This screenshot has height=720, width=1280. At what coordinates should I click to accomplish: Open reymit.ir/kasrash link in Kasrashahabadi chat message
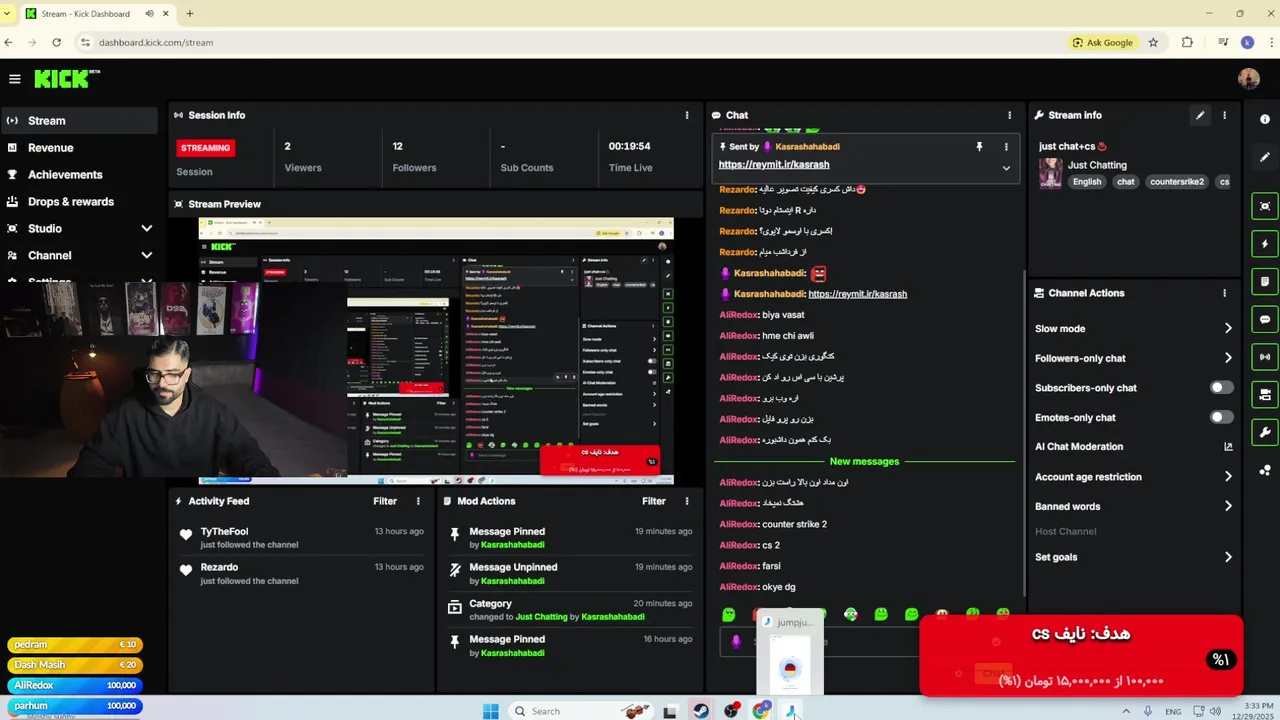coord(857,294)
